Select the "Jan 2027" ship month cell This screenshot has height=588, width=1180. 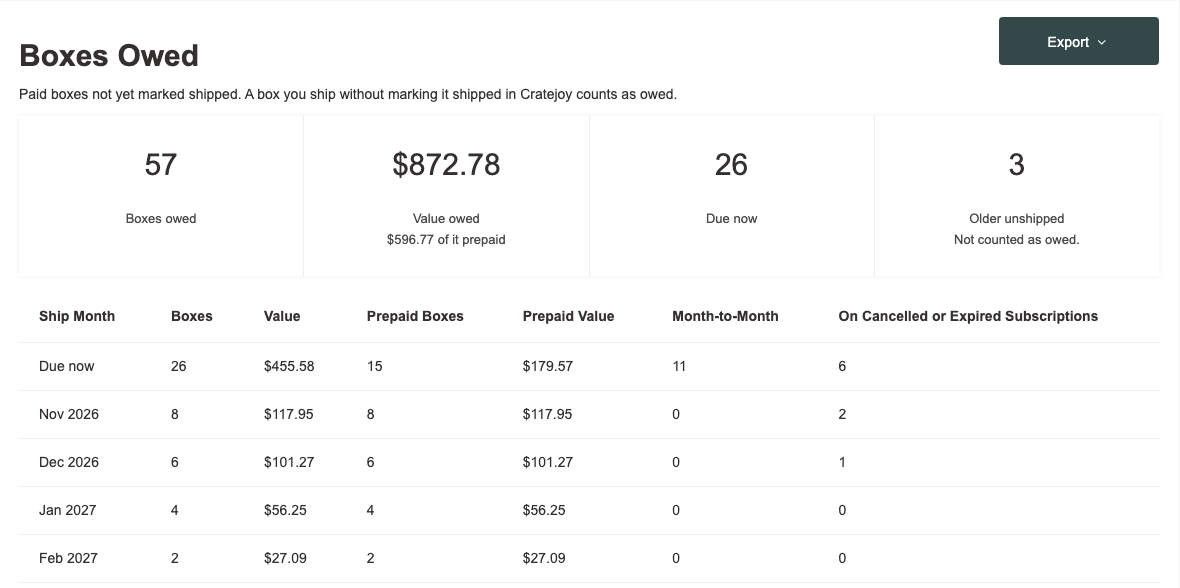click(x=68, y=511)
